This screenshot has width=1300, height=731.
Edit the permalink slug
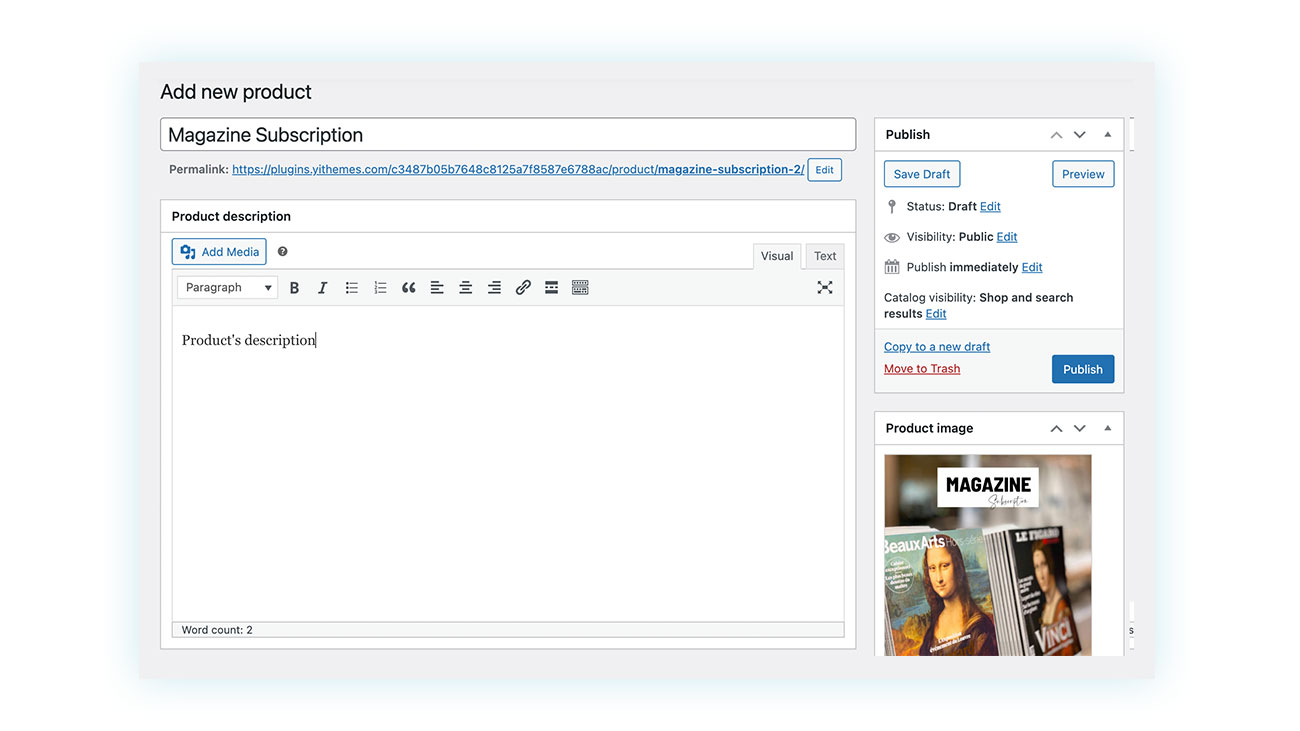824,170
